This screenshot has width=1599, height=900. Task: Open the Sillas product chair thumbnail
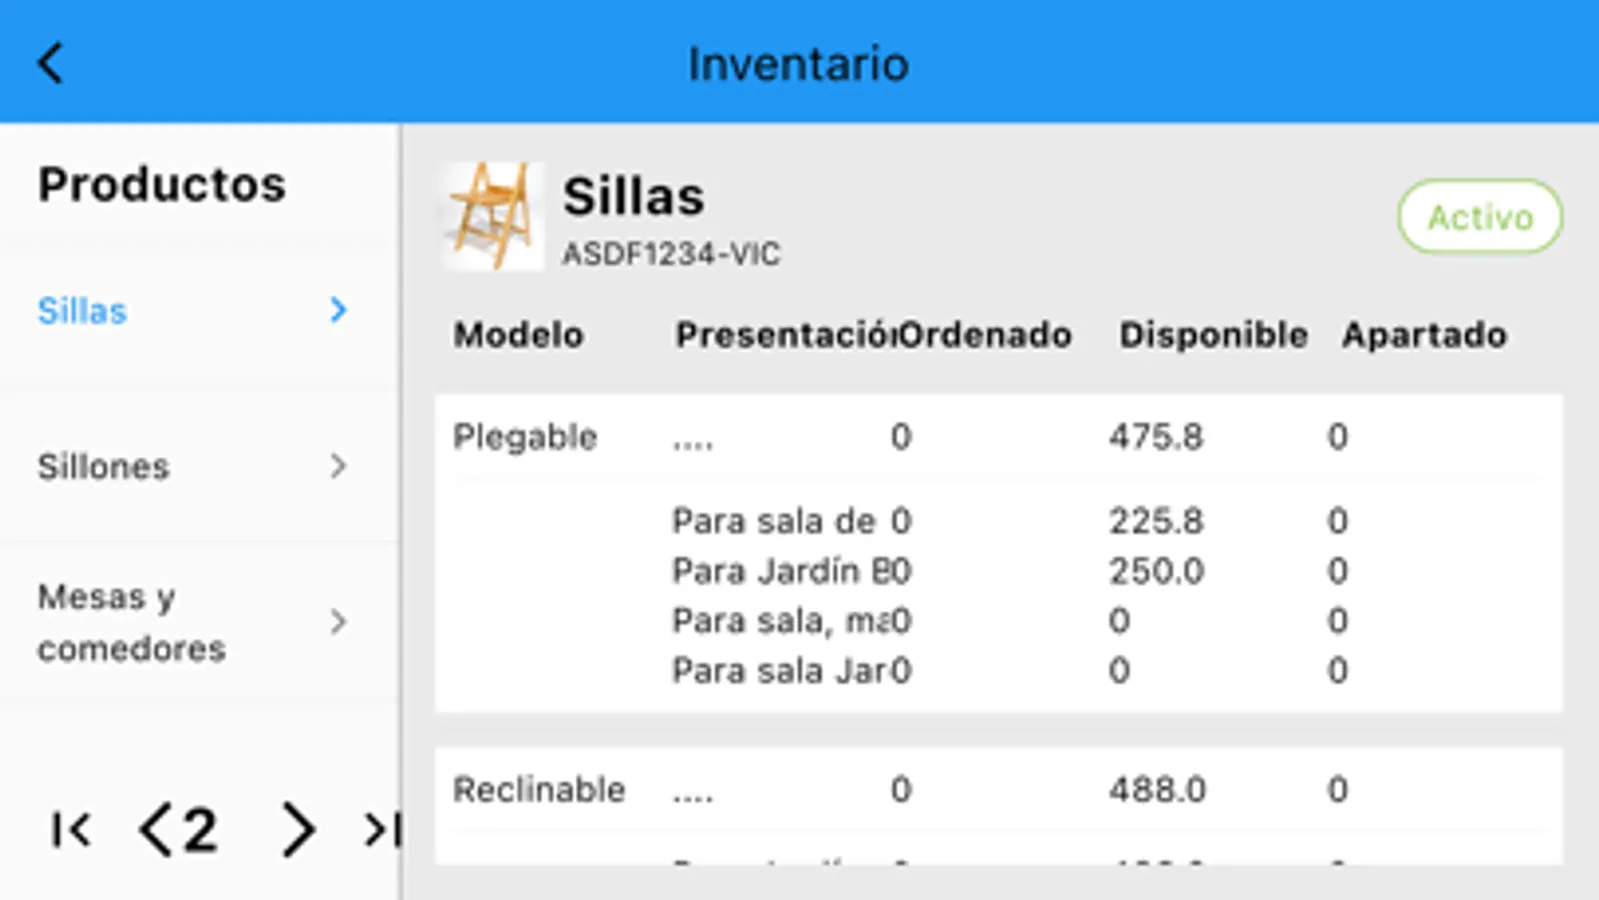pyautogui.click(x=493, y=216)
